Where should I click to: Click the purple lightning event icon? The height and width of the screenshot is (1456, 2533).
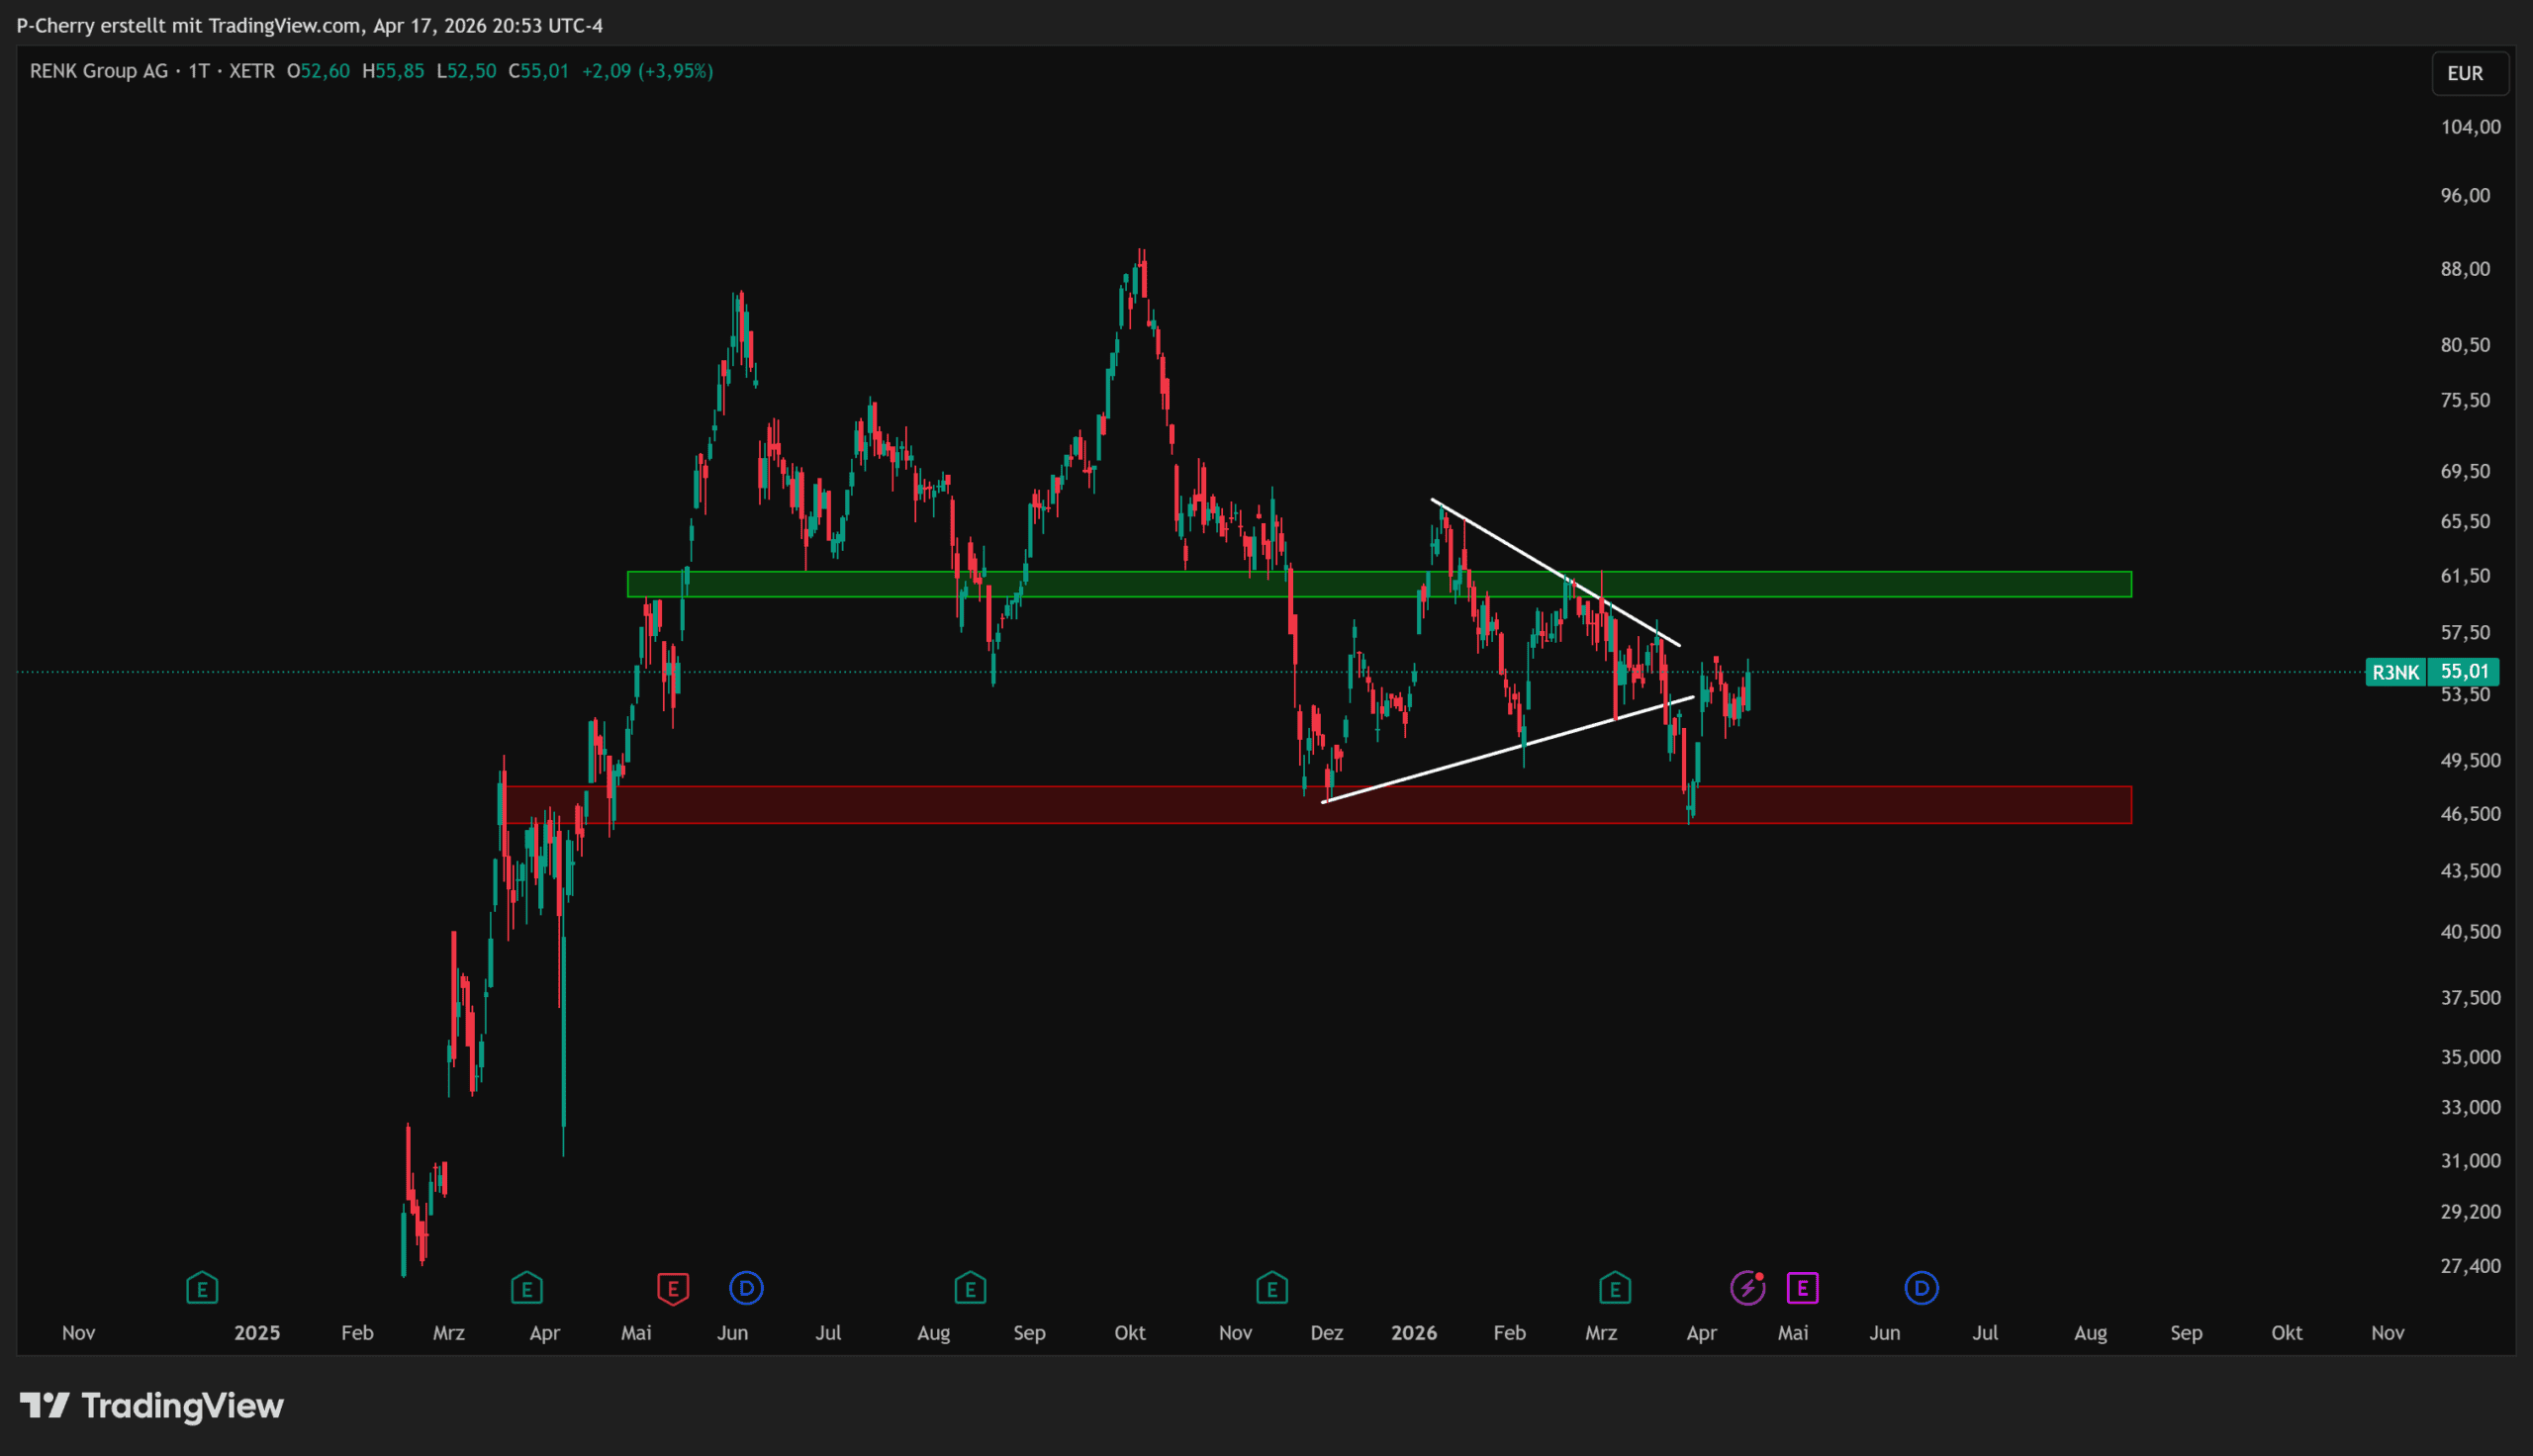[1747, 1288]
